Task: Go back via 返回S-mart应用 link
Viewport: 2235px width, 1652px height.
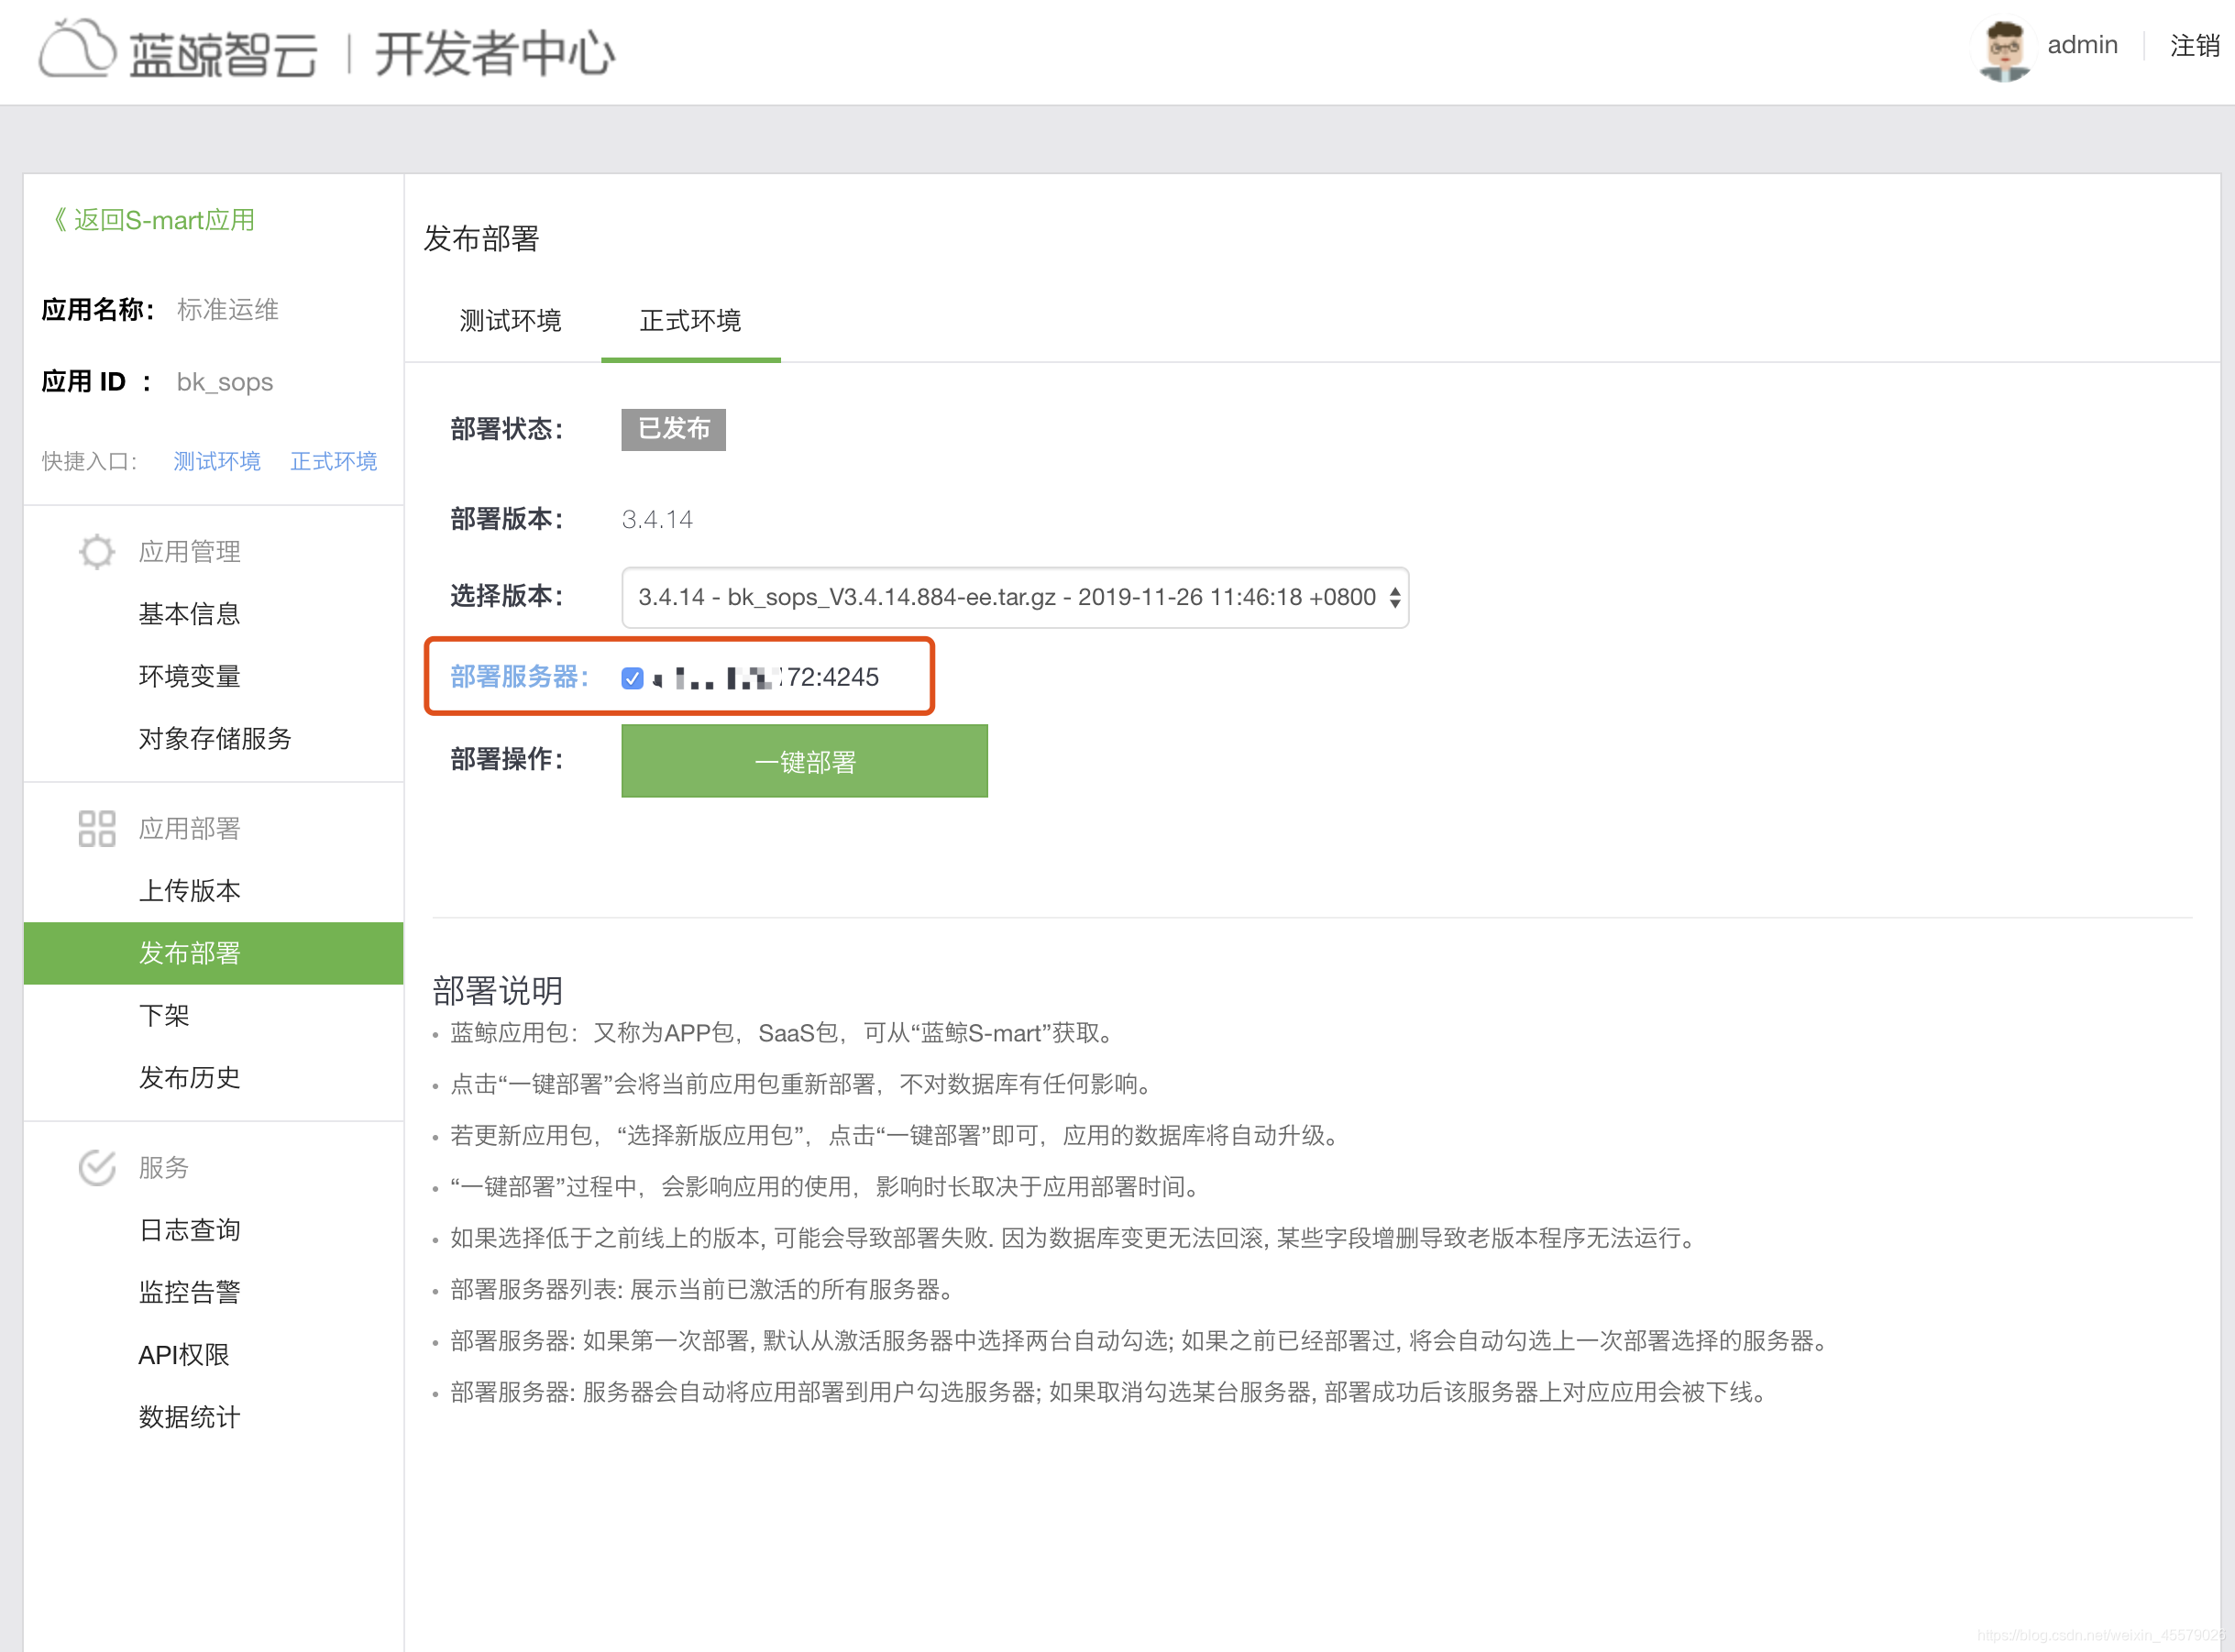Action: (x=155, y=220)
